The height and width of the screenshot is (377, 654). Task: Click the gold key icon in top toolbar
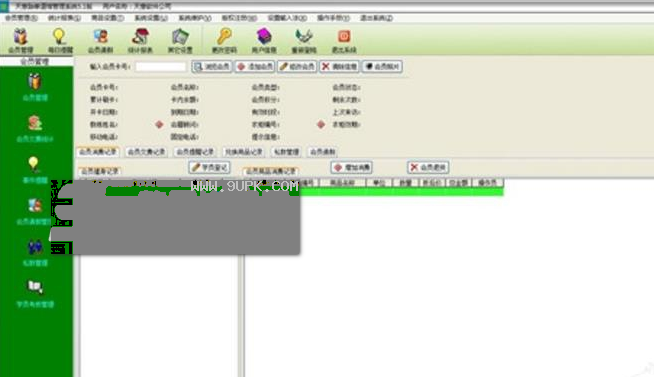click(x=224, y=37)
